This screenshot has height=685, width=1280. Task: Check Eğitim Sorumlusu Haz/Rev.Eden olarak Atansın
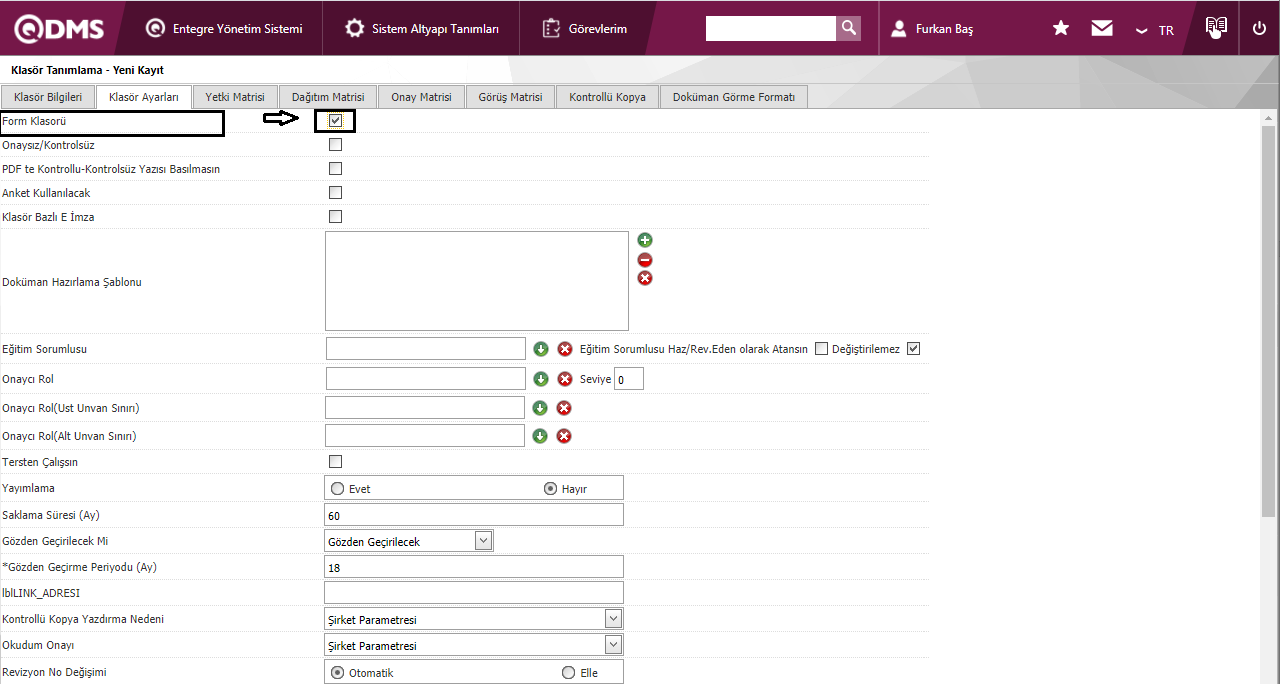821,349
